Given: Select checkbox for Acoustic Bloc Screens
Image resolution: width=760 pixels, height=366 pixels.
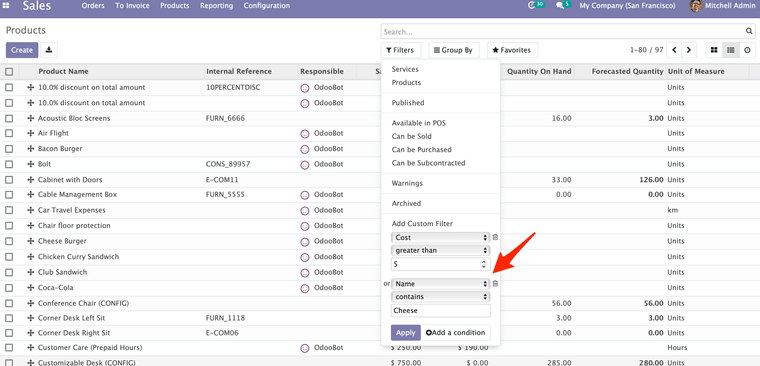Looking at the screenshot, I should point(9,118).
